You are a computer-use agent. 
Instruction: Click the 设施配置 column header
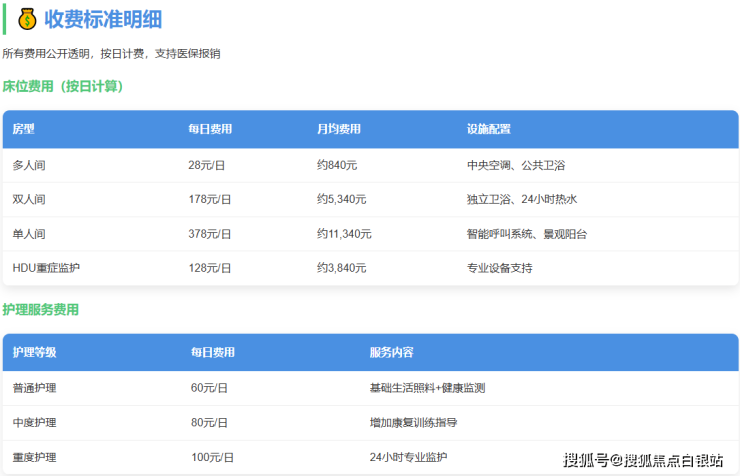488,129
